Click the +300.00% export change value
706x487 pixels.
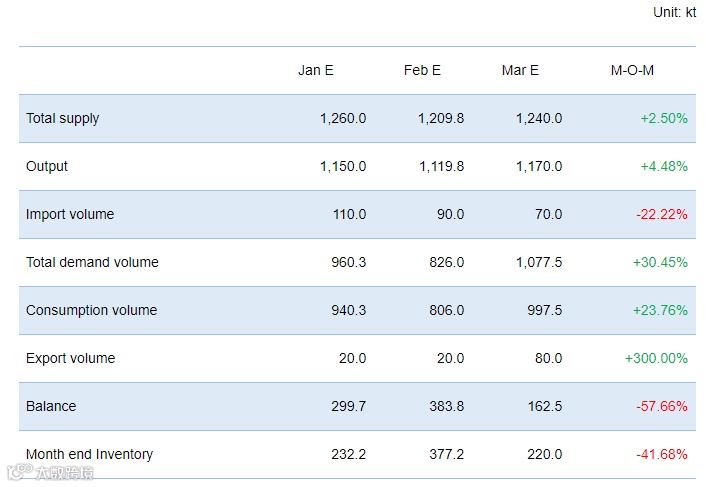[656, 358]
